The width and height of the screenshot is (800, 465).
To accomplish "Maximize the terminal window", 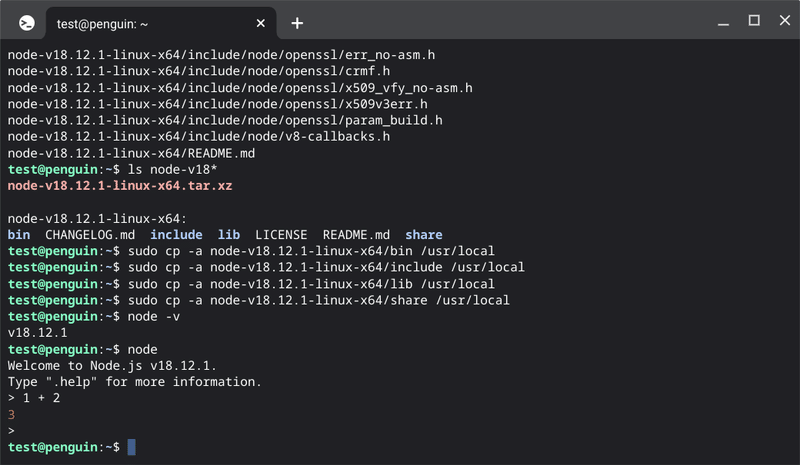I will [x=754, y=20].
